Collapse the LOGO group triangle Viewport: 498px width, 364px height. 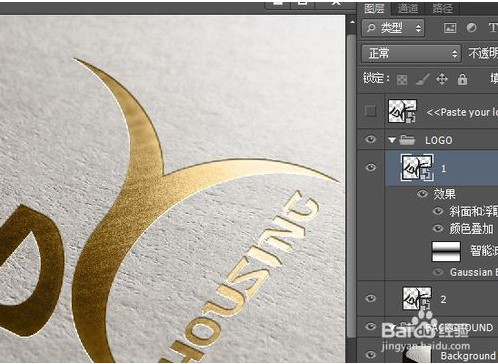click(x=392, y=140)
